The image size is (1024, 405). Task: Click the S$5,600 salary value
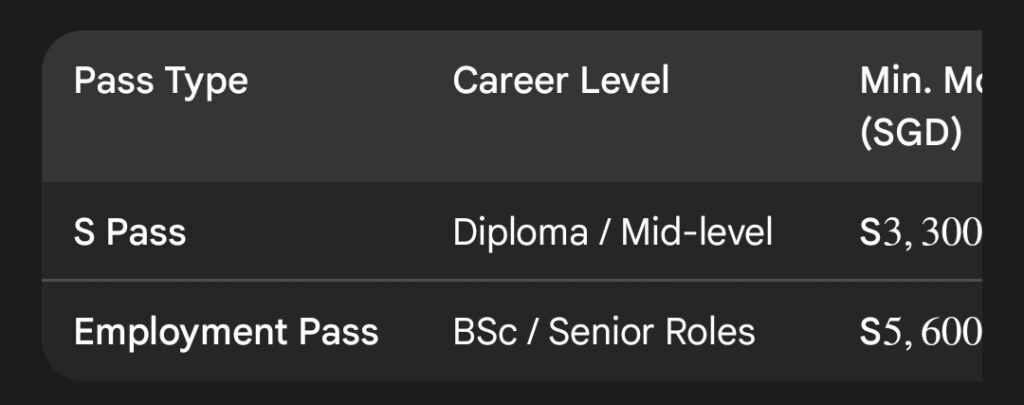click(x=920, y=332)
